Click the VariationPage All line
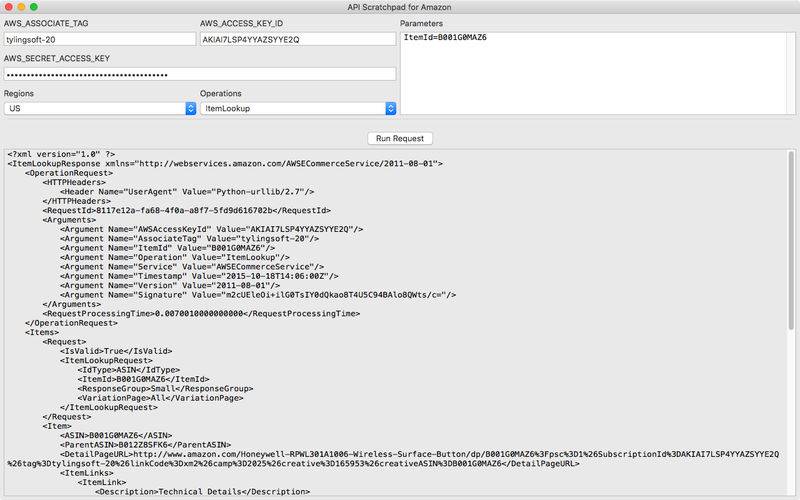Viewport: 800px width, 500px height. pos(160,398)
